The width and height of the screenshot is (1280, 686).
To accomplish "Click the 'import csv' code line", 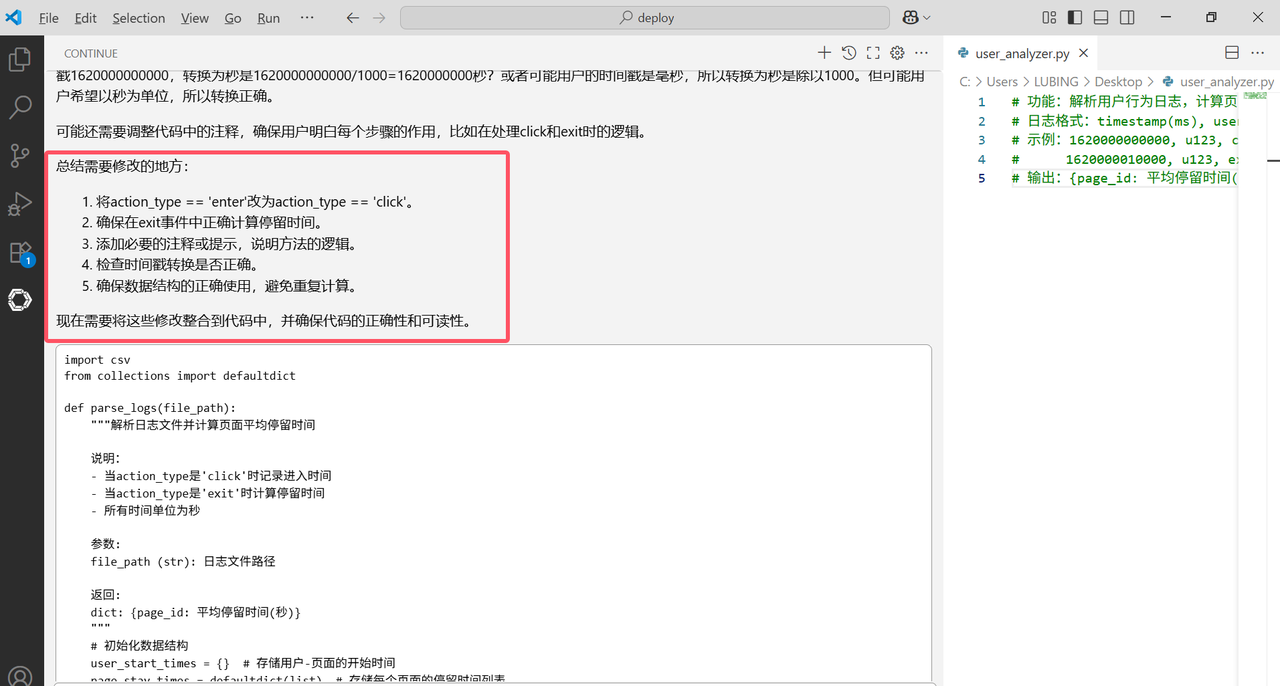I will (97, 359).
